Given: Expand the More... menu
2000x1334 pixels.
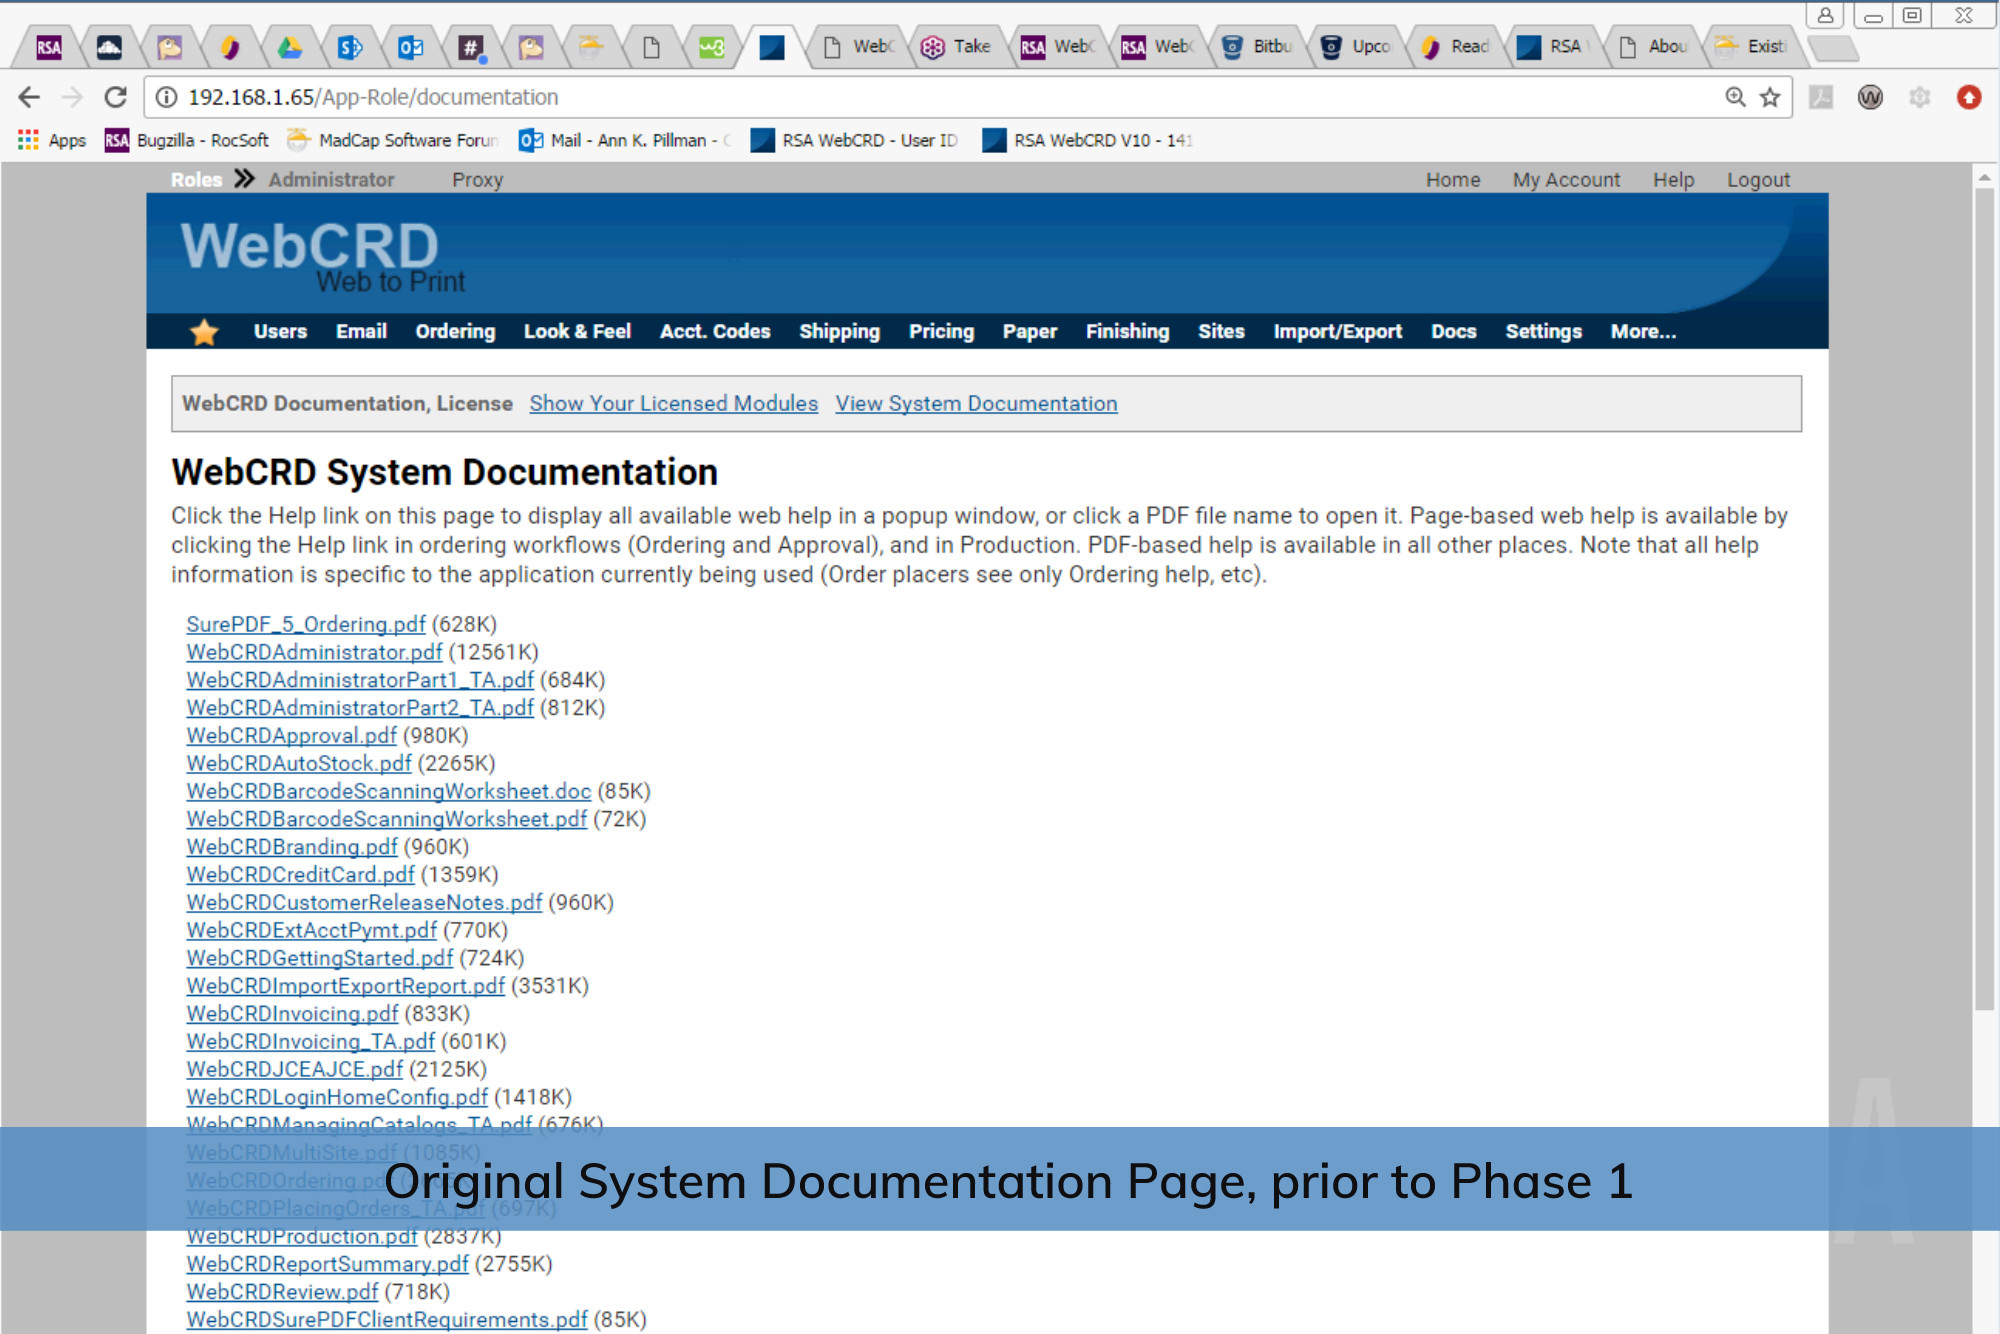Looking at the screenshot, I should click(x=1643, y=332).
